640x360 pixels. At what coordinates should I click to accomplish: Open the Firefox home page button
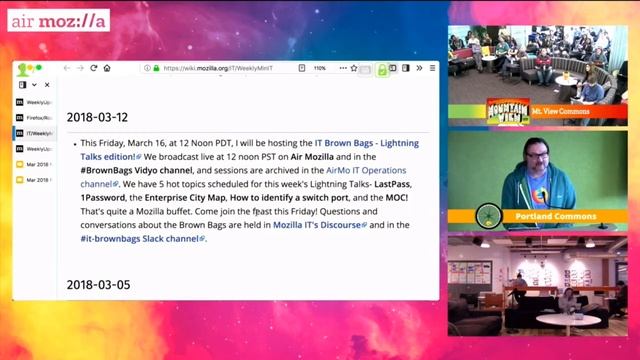pos(107,68)
